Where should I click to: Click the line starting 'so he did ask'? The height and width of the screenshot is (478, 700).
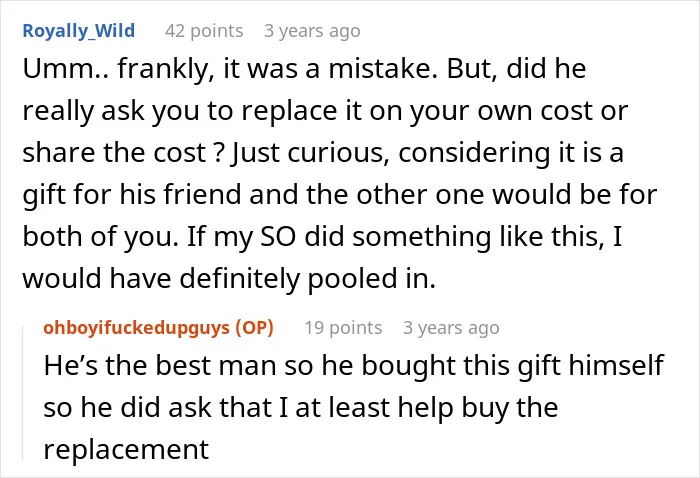[301, 407]
